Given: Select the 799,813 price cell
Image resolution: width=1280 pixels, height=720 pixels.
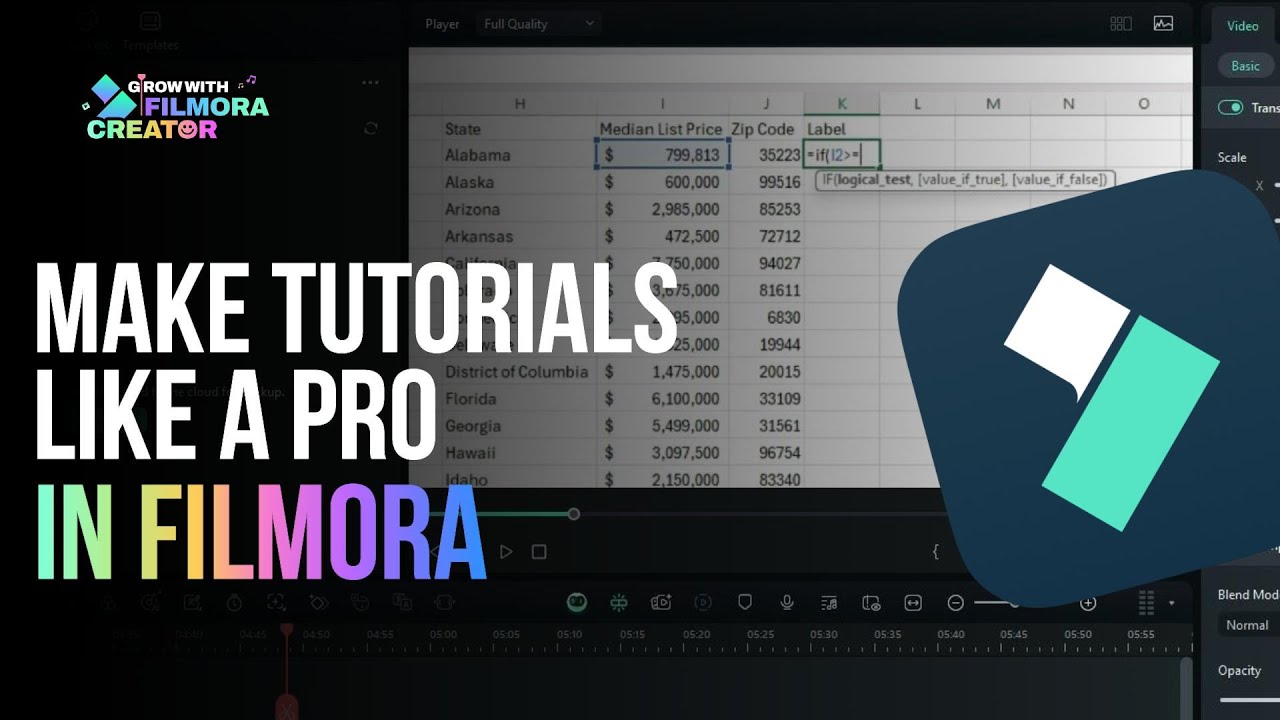Looking at the screenshot, I should pos(664,155).
